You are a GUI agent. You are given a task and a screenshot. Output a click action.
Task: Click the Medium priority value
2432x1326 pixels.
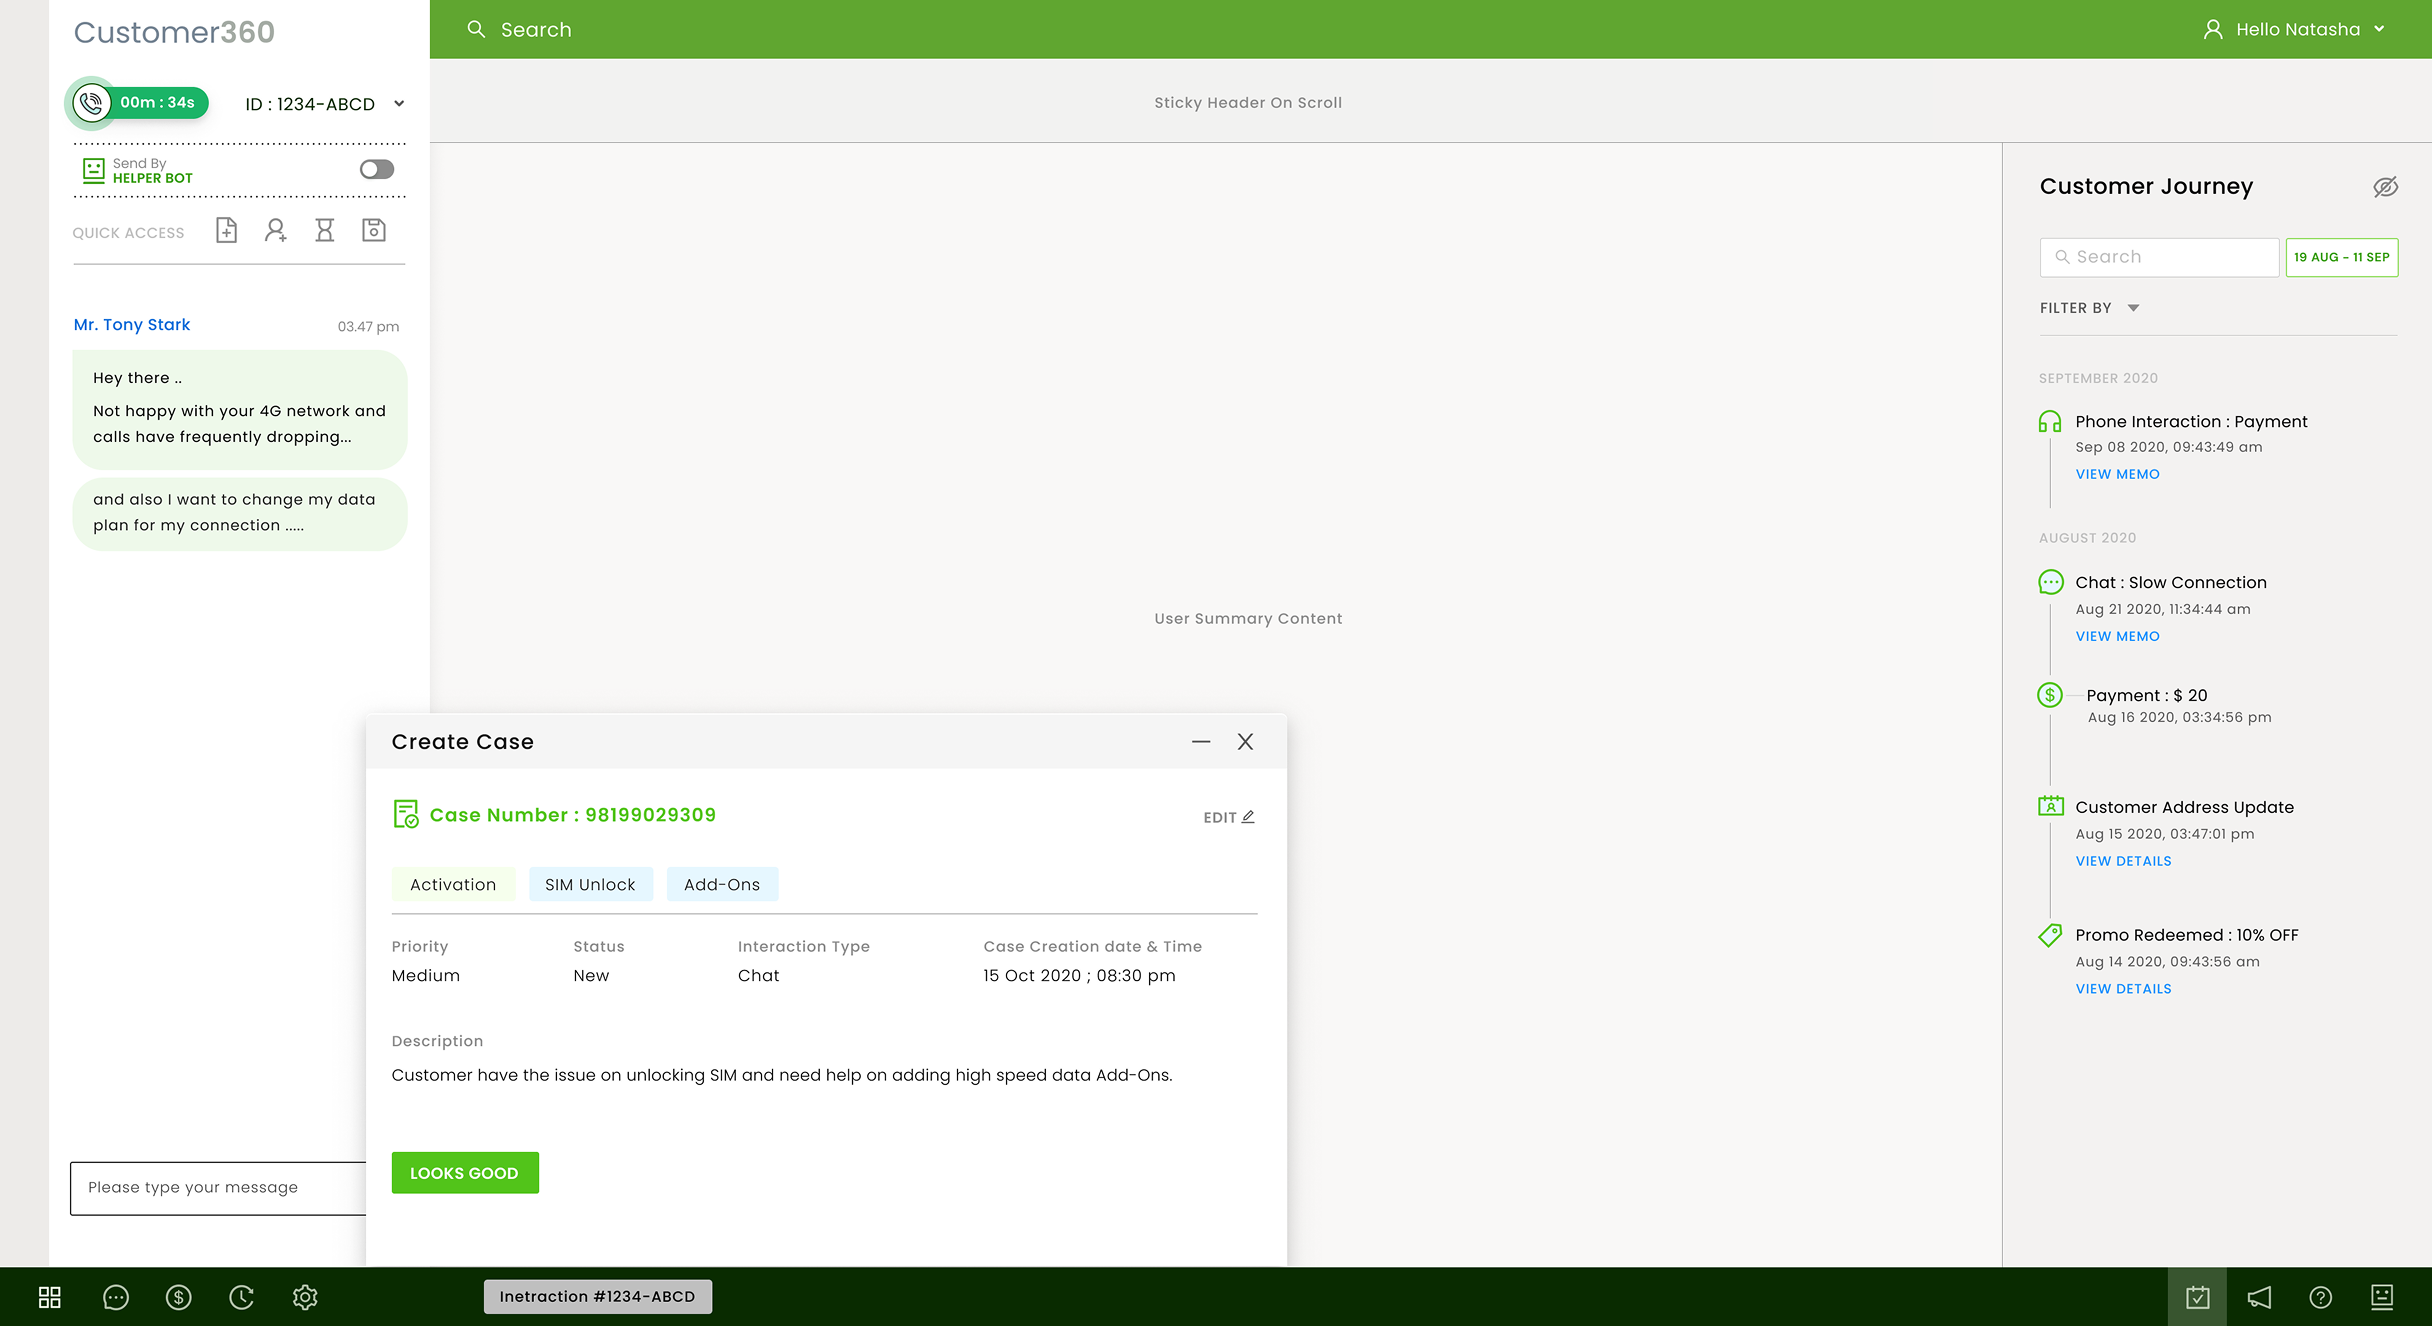426,975
